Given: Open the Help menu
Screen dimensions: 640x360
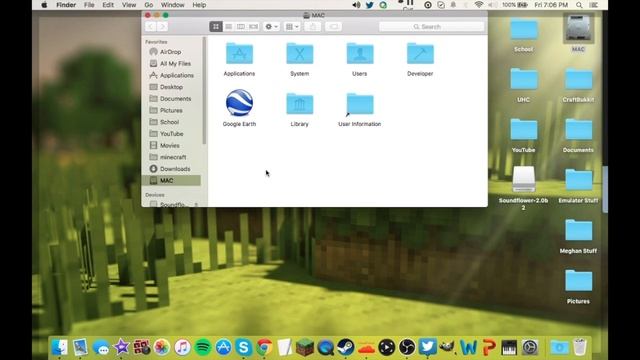Looking at the screenshot, I should tap(199, 5).
